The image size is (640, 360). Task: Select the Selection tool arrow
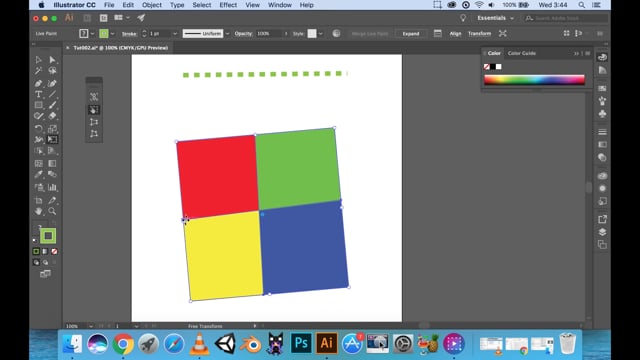click(38, 60)
